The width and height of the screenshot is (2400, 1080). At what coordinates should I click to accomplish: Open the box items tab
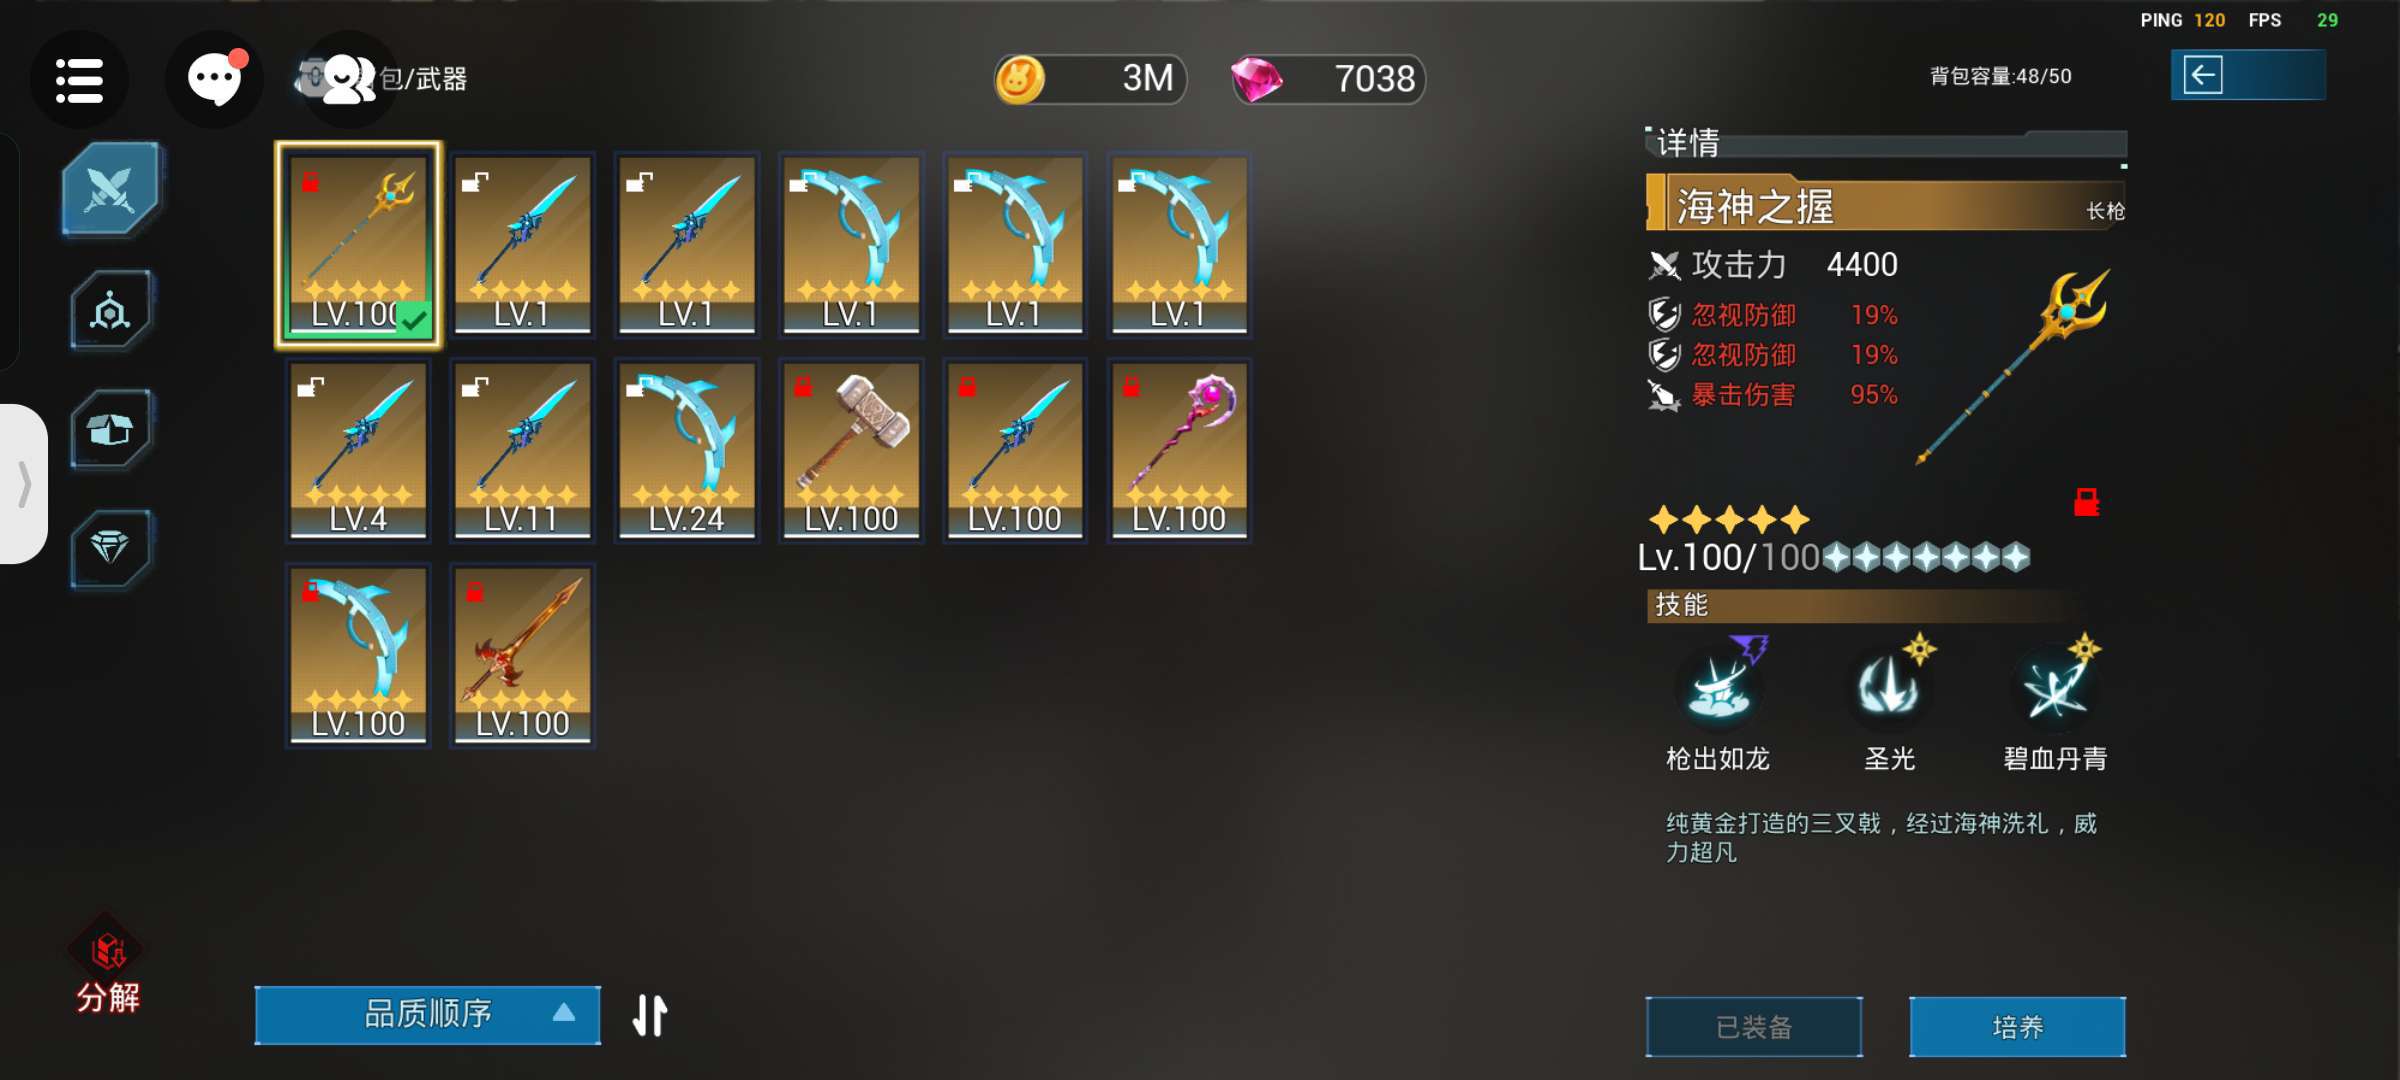tap(110, 430)
